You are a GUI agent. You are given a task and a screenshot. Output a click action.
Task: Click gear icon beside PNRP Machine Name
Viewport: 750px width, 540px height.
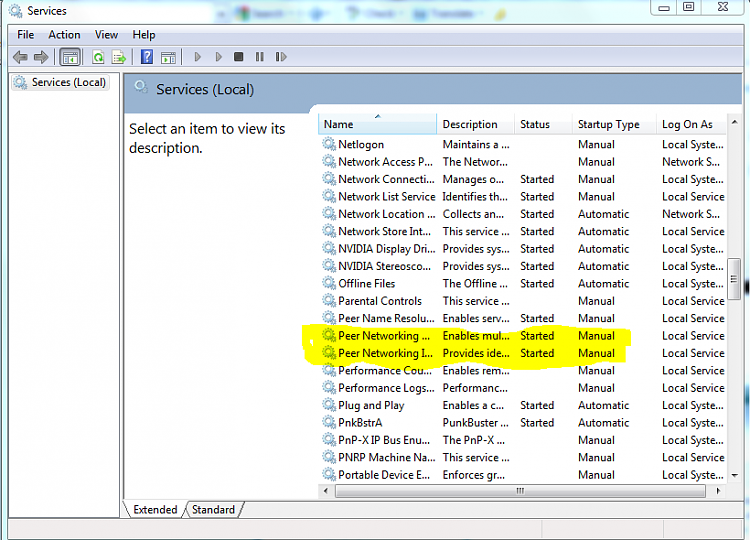click(329, 457)
